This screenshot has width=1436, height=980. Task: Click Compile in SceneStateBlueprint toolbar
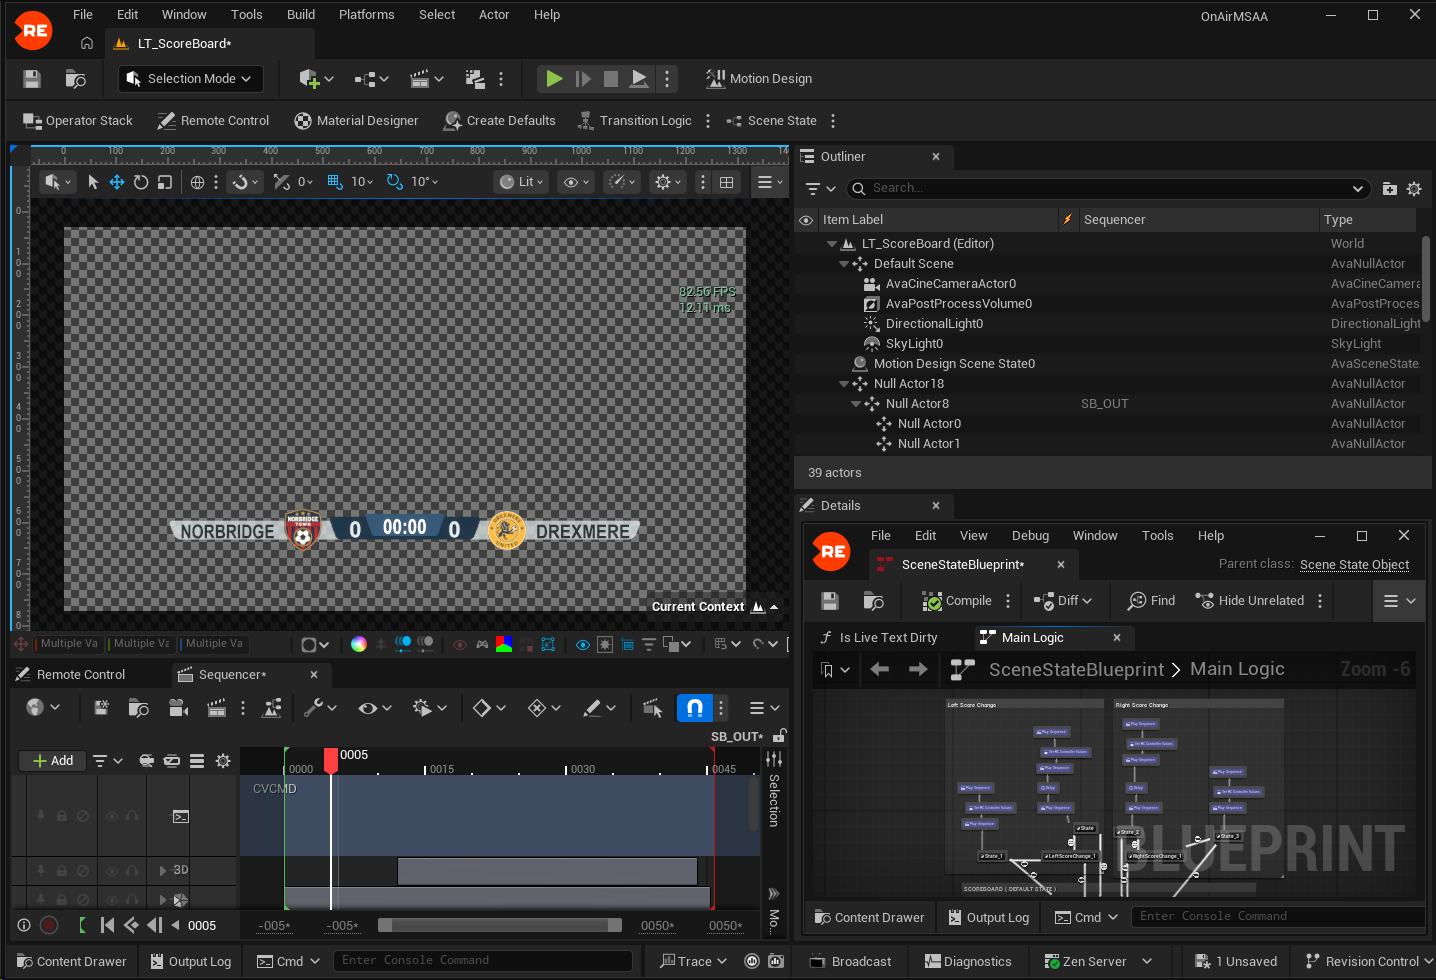(x=957, y=601)
